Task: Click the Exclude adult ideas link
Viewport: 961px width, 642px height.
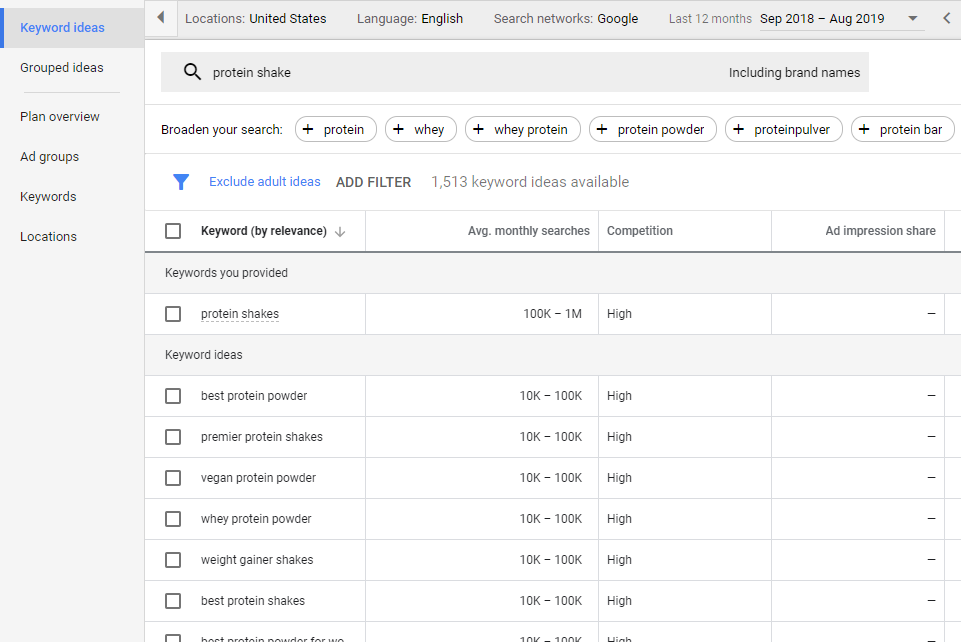Action: pyautogui.click(x=265, y=182)
